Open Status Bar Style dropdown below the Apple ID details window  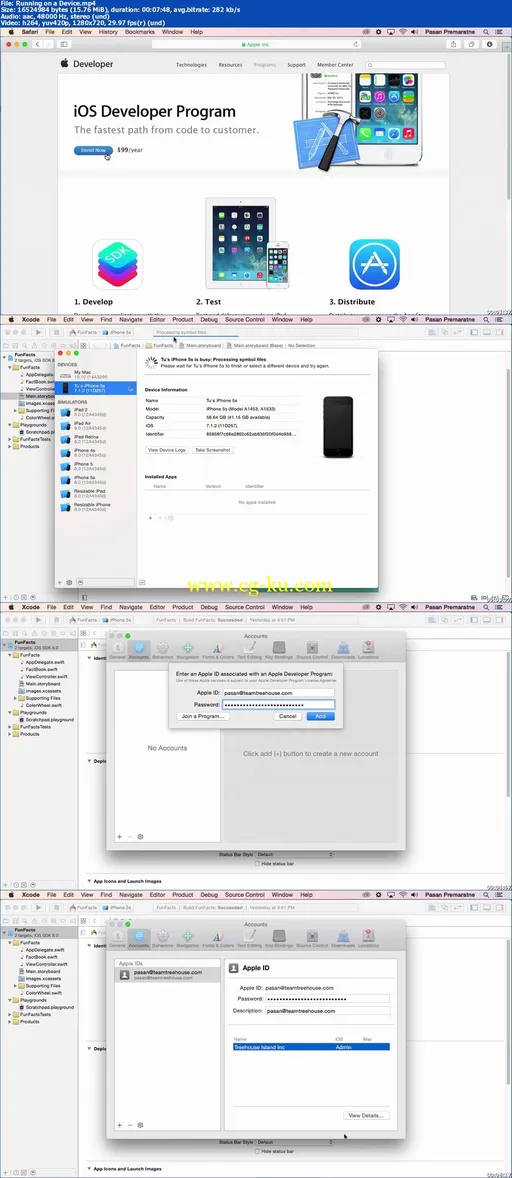tap(295, 1142)
